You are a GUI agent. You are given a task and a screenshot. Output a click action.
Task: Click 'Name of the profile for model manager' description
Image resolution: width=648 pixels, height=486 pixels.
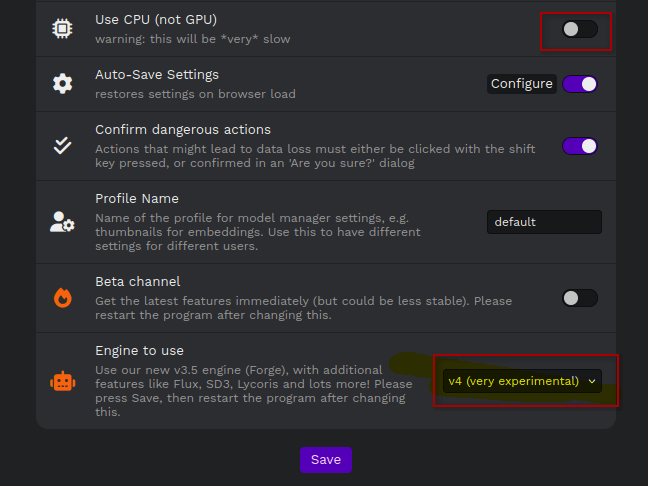pyautogui.click(x=257, y=232)
